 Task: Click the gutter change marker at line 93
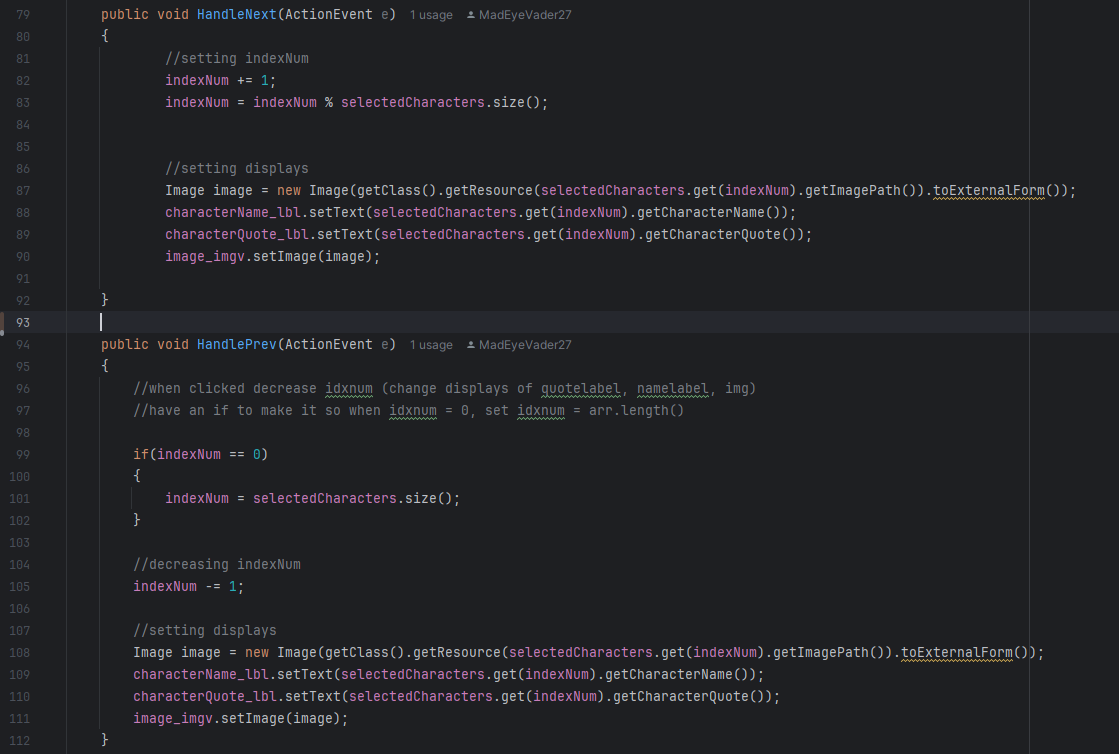(x=3, y=322)
